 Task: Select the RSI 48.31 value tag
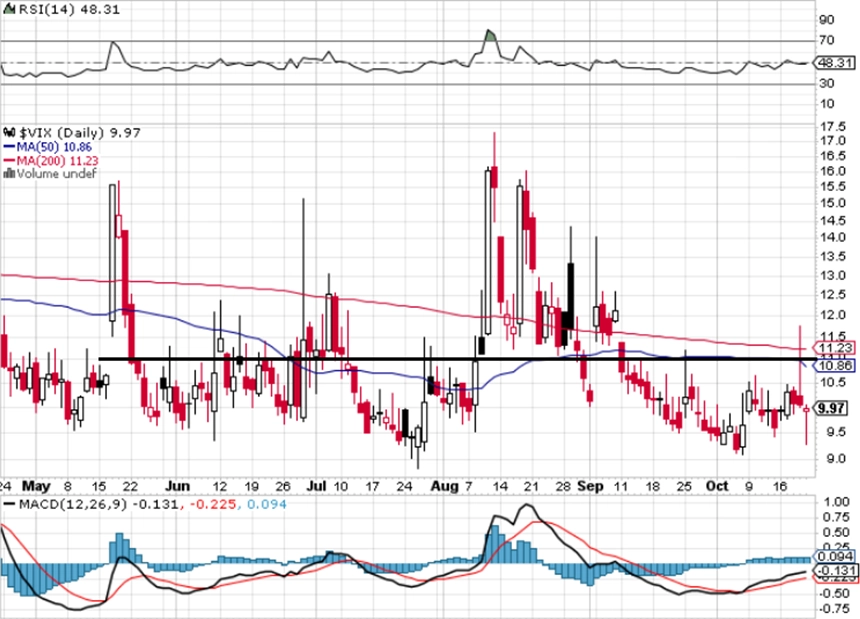[x=834, y=63]
